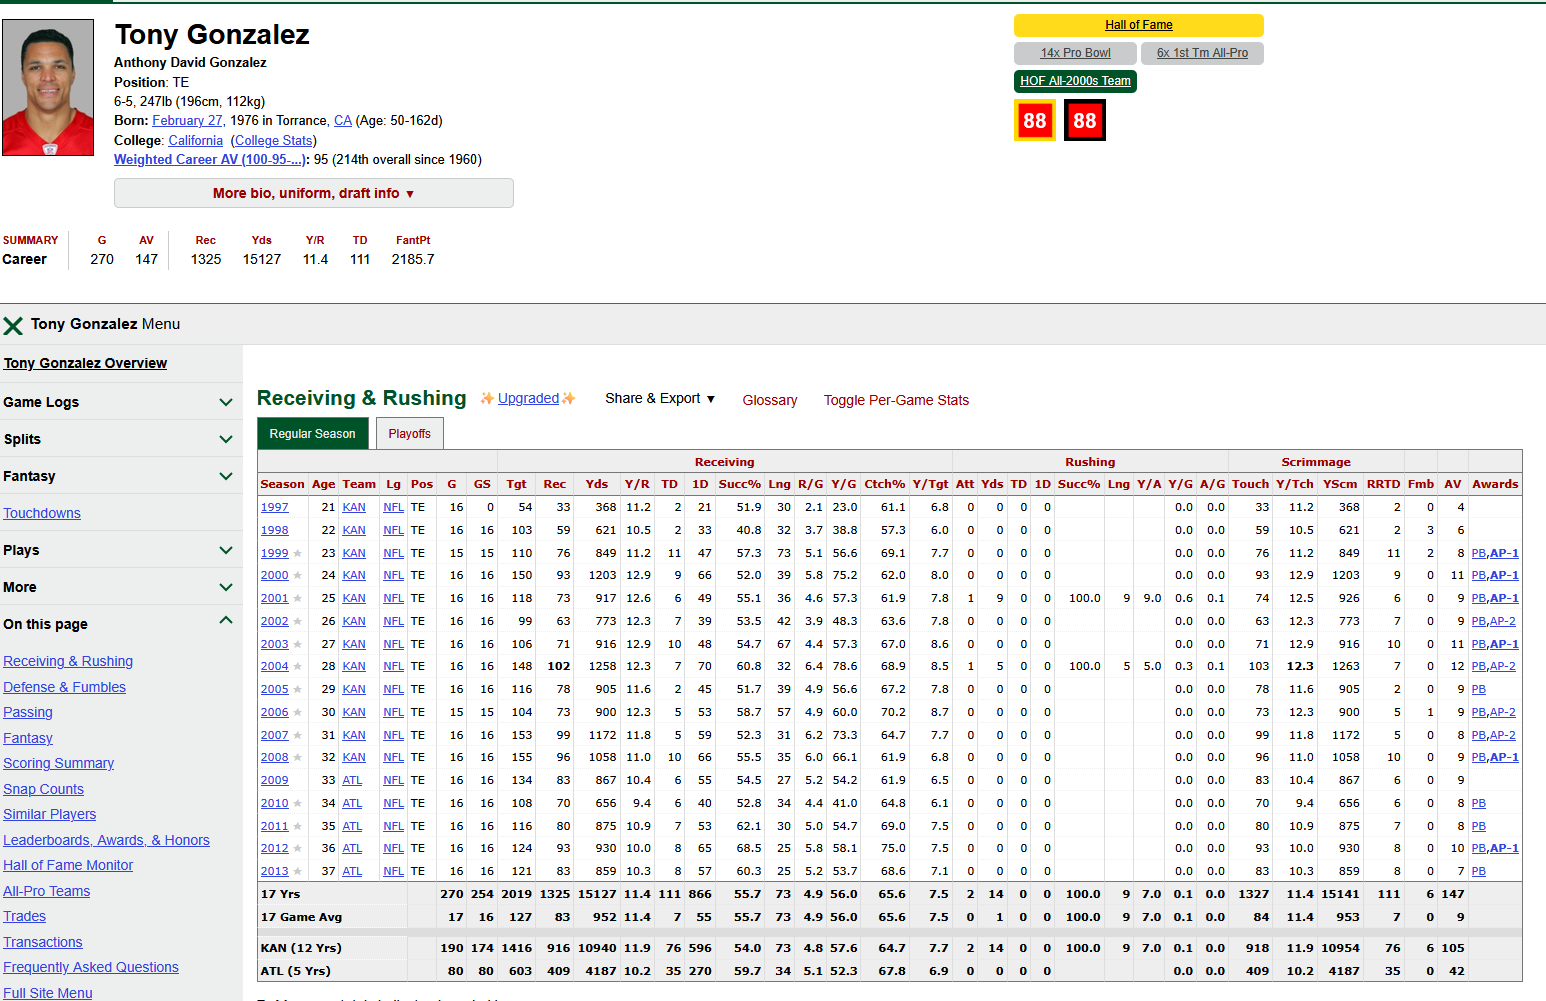Click the Hall of Fame badge

point(1139,25)
